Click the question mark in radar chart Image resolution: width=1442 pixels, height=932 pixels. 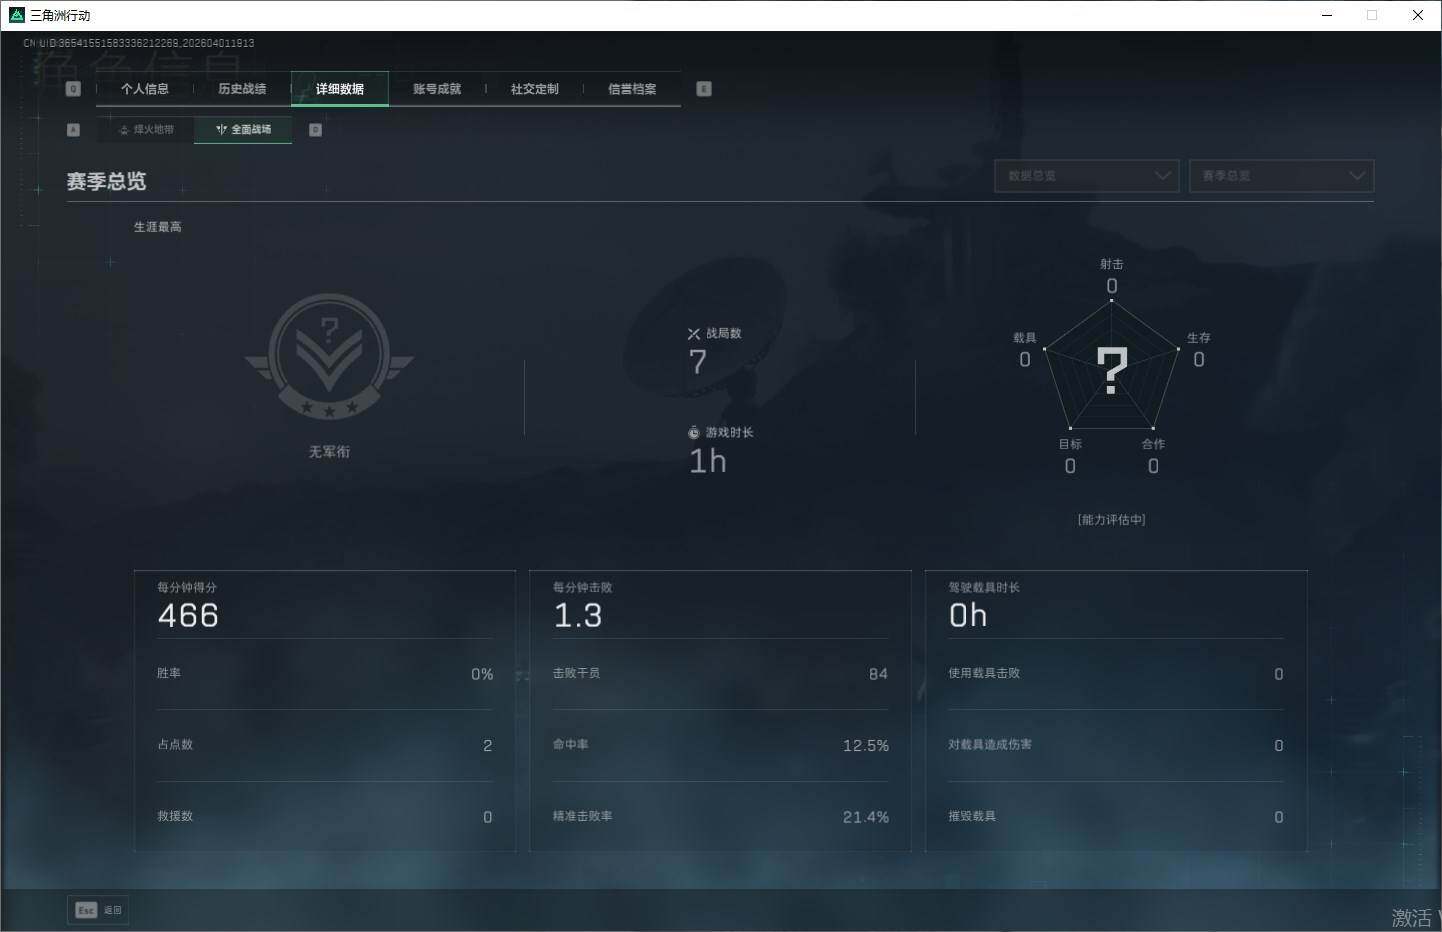pos(1111,370)
